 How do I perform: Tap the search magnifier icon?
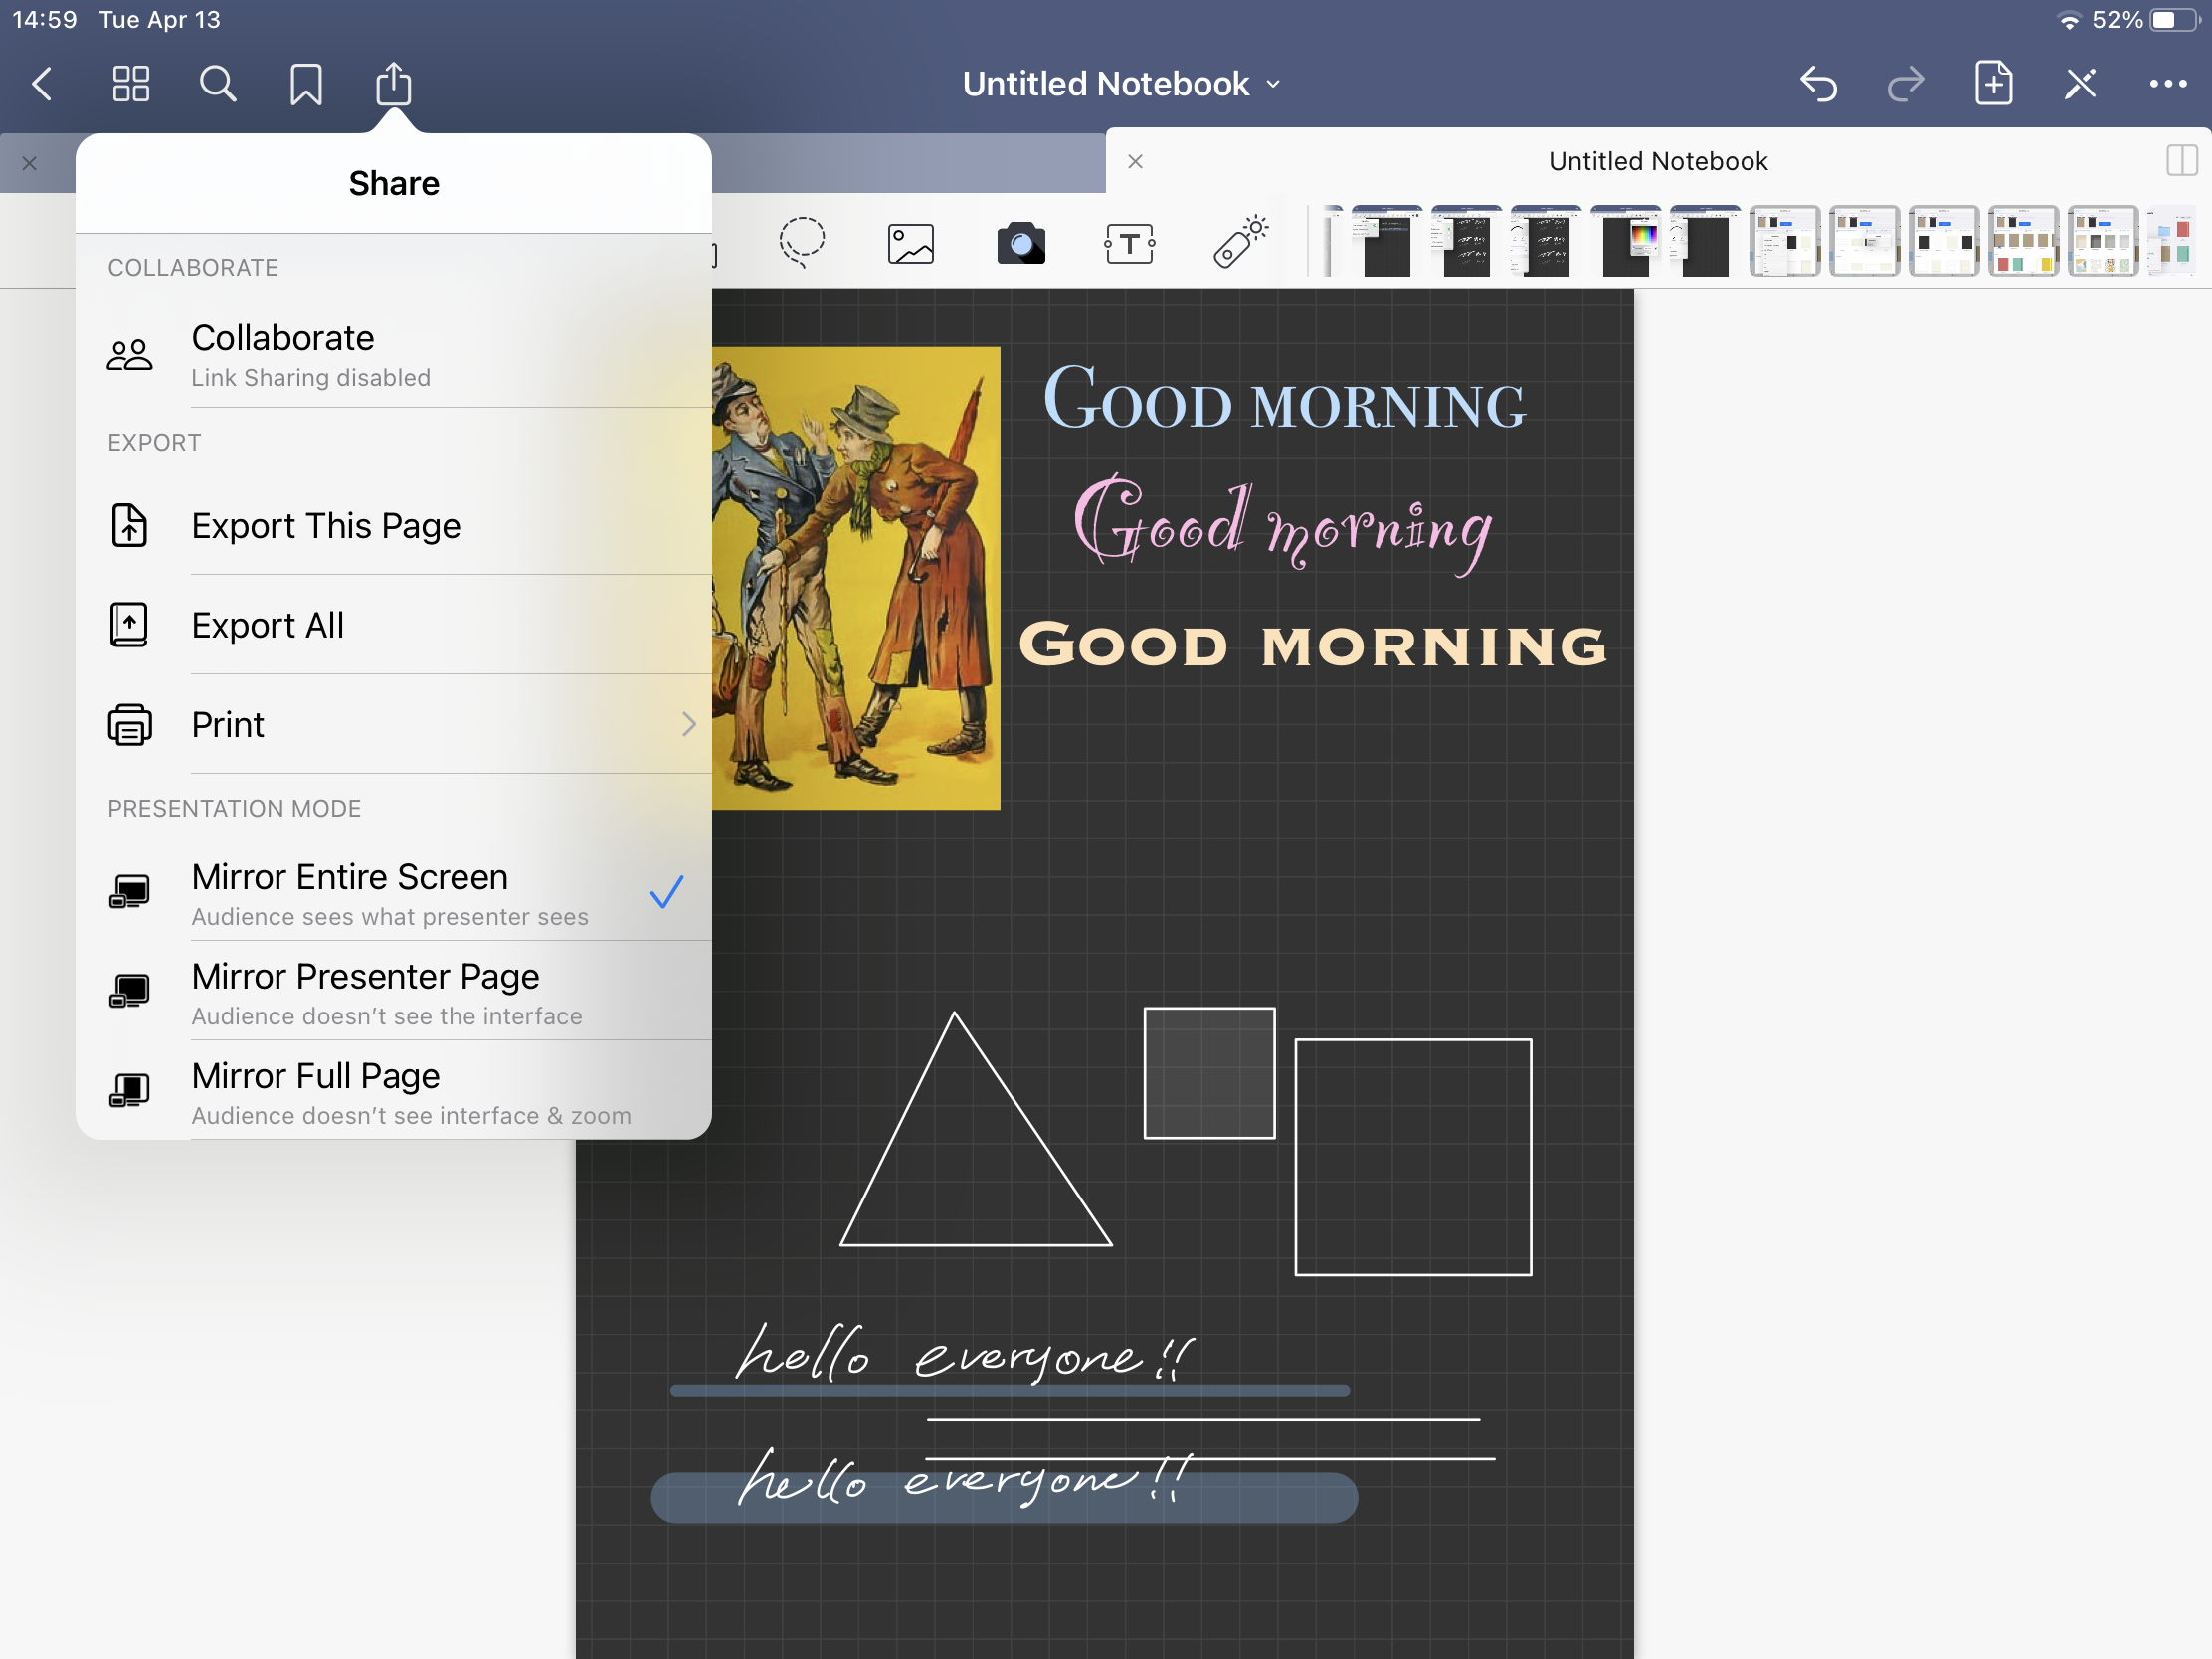(218, 84)
